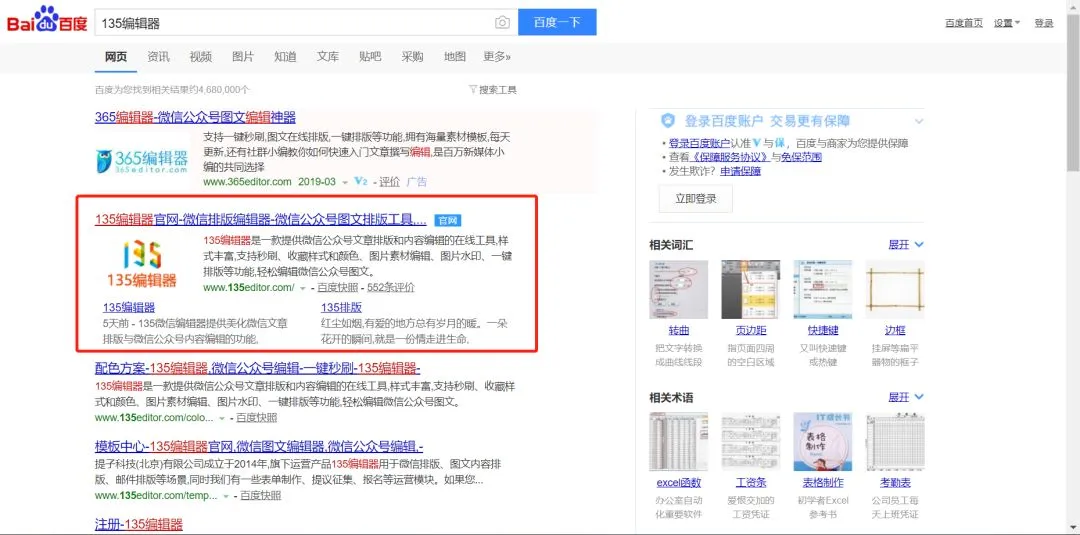Open 百度快照 for the 配色方案 result
This screenshot has height=535, width=1080.
click(256, 417)
